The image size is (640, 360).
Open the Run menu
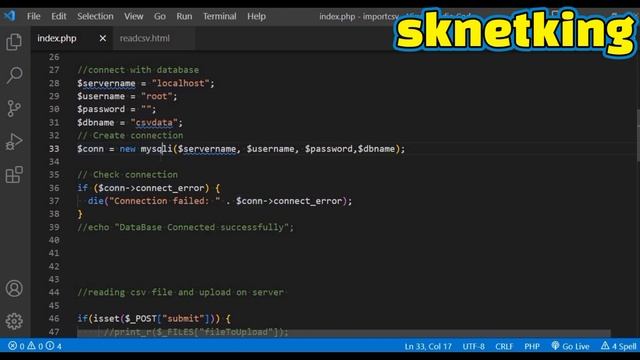point(184,16)
